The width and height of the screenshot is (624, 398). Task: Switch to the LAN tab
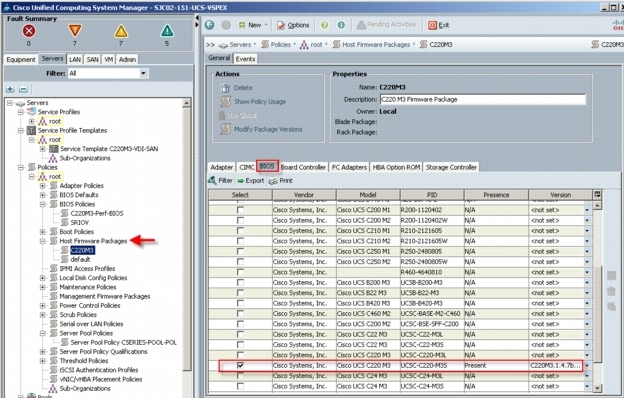[x=75, y=59]
